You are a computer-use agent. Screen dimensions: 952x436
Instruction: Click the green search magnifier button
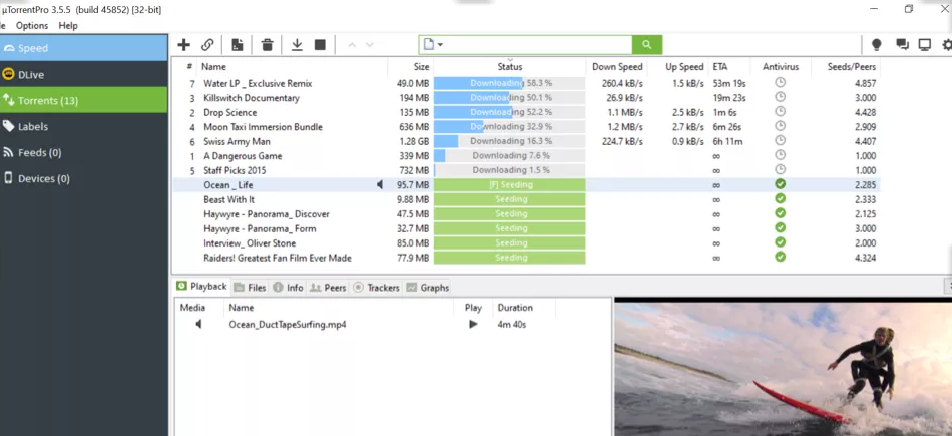point(647,44)
